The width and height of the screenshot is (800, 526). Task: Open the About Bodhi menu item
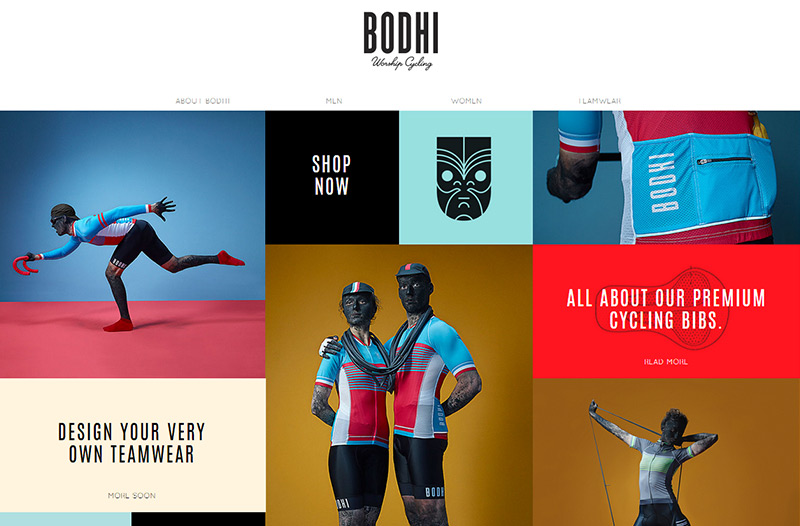tap(203, 101)
